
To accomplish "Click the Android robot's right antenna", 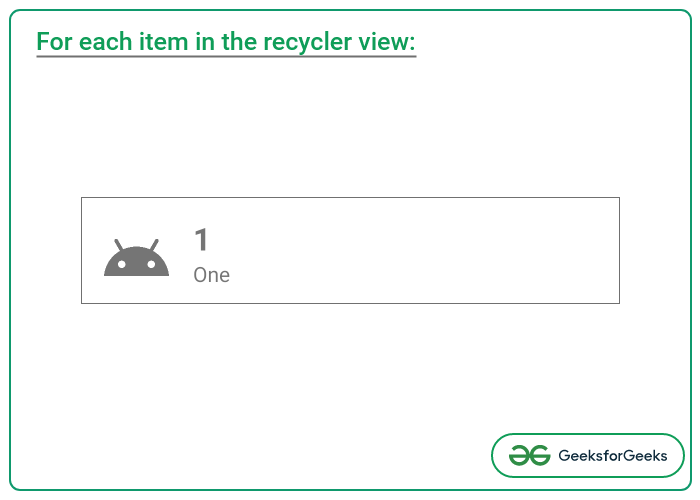I will 153,245.
